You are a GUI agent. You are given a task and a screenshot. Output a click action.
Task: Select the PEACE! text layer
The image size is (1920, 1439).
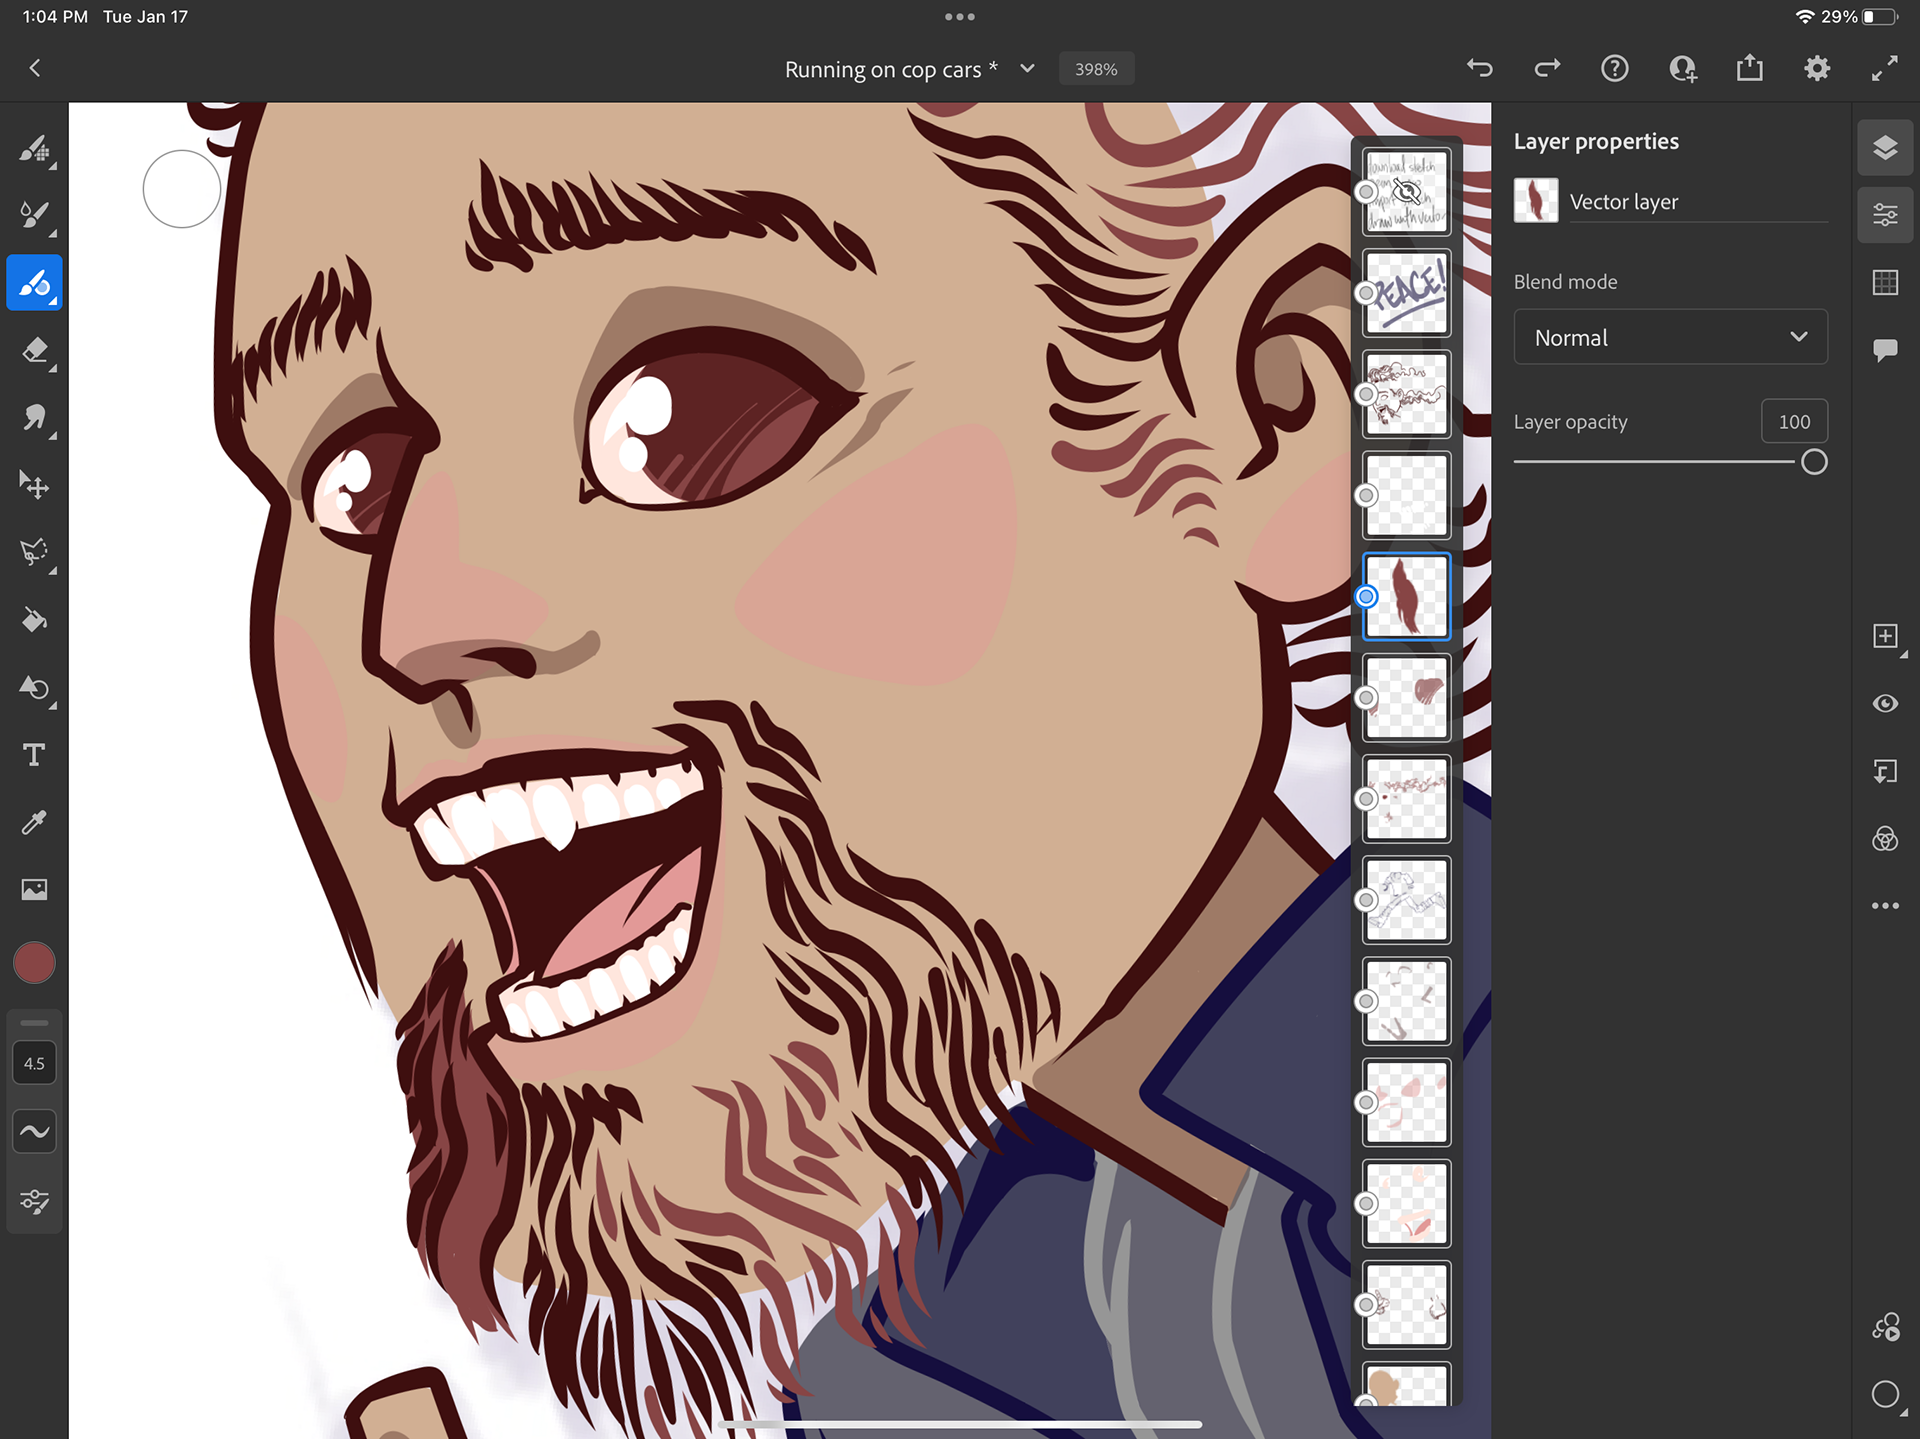(1406, 293)
